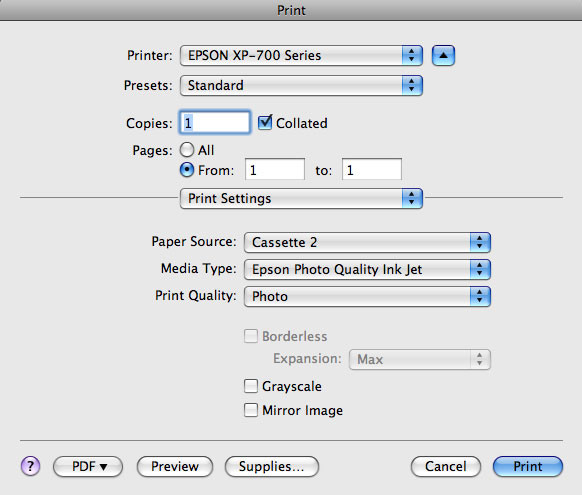Click the Supplies... button

pyautogui.click(x=272, y=466)
